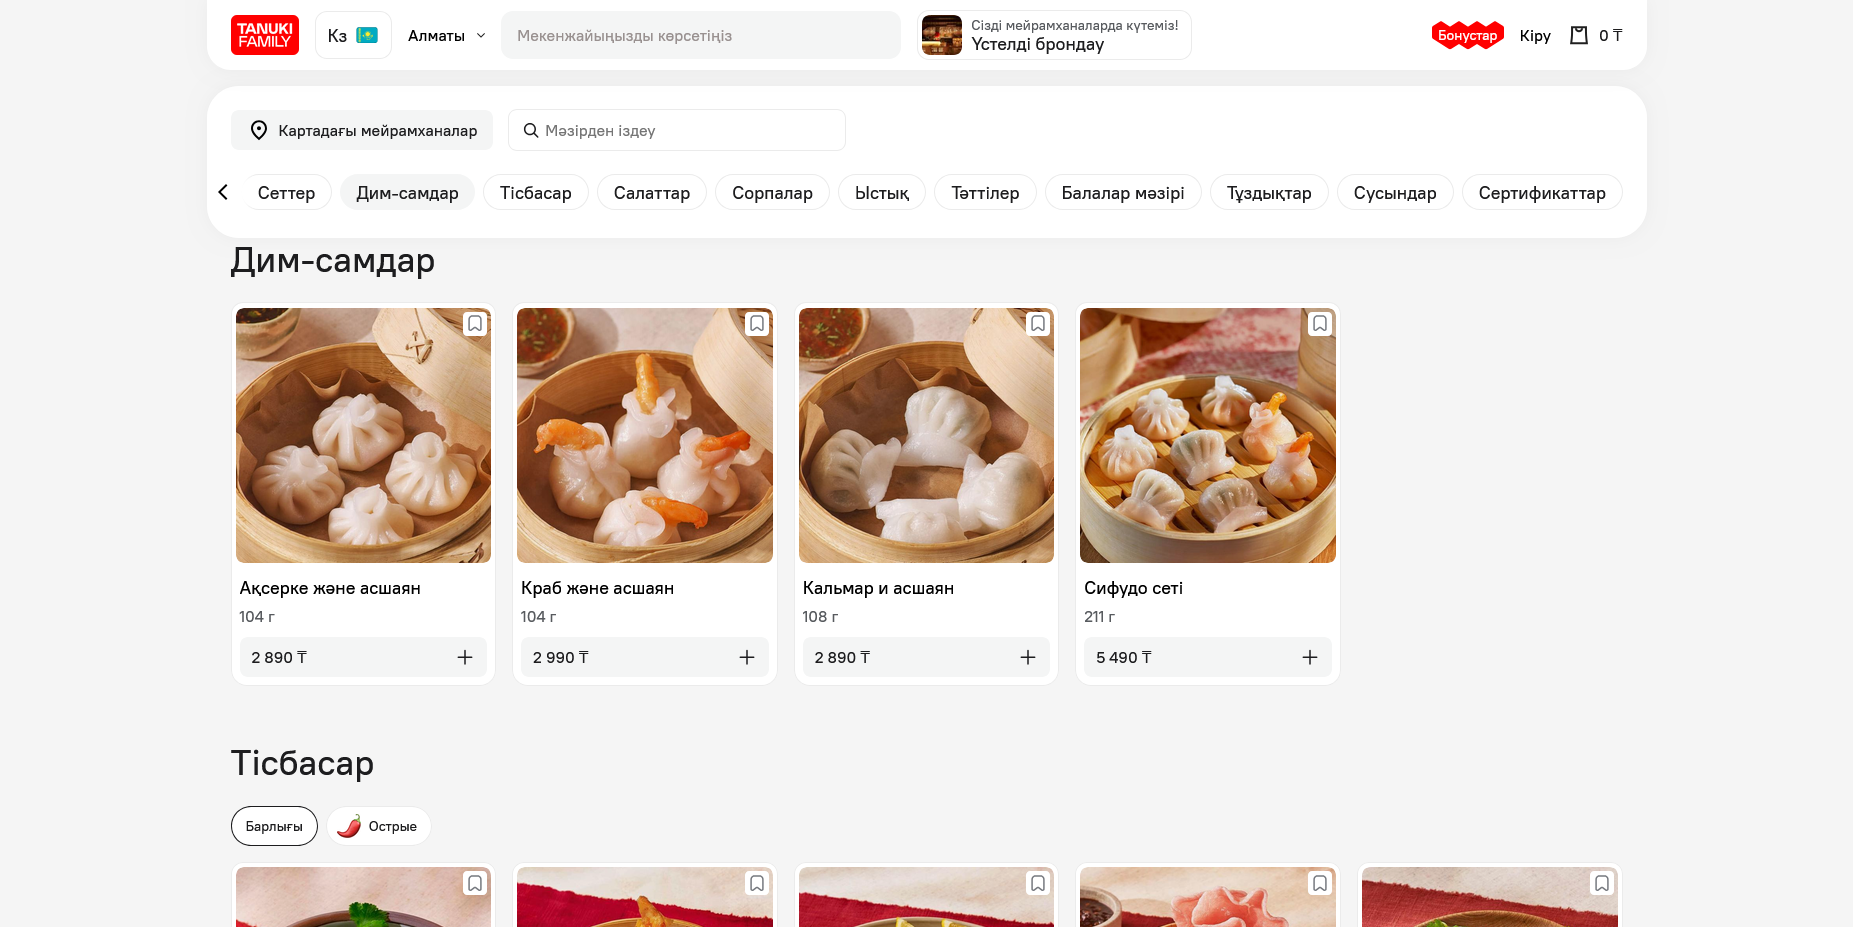Open Картадағы мейрамханалар map of restaurants
The image size is (1853, 927).
click(362, 130)
